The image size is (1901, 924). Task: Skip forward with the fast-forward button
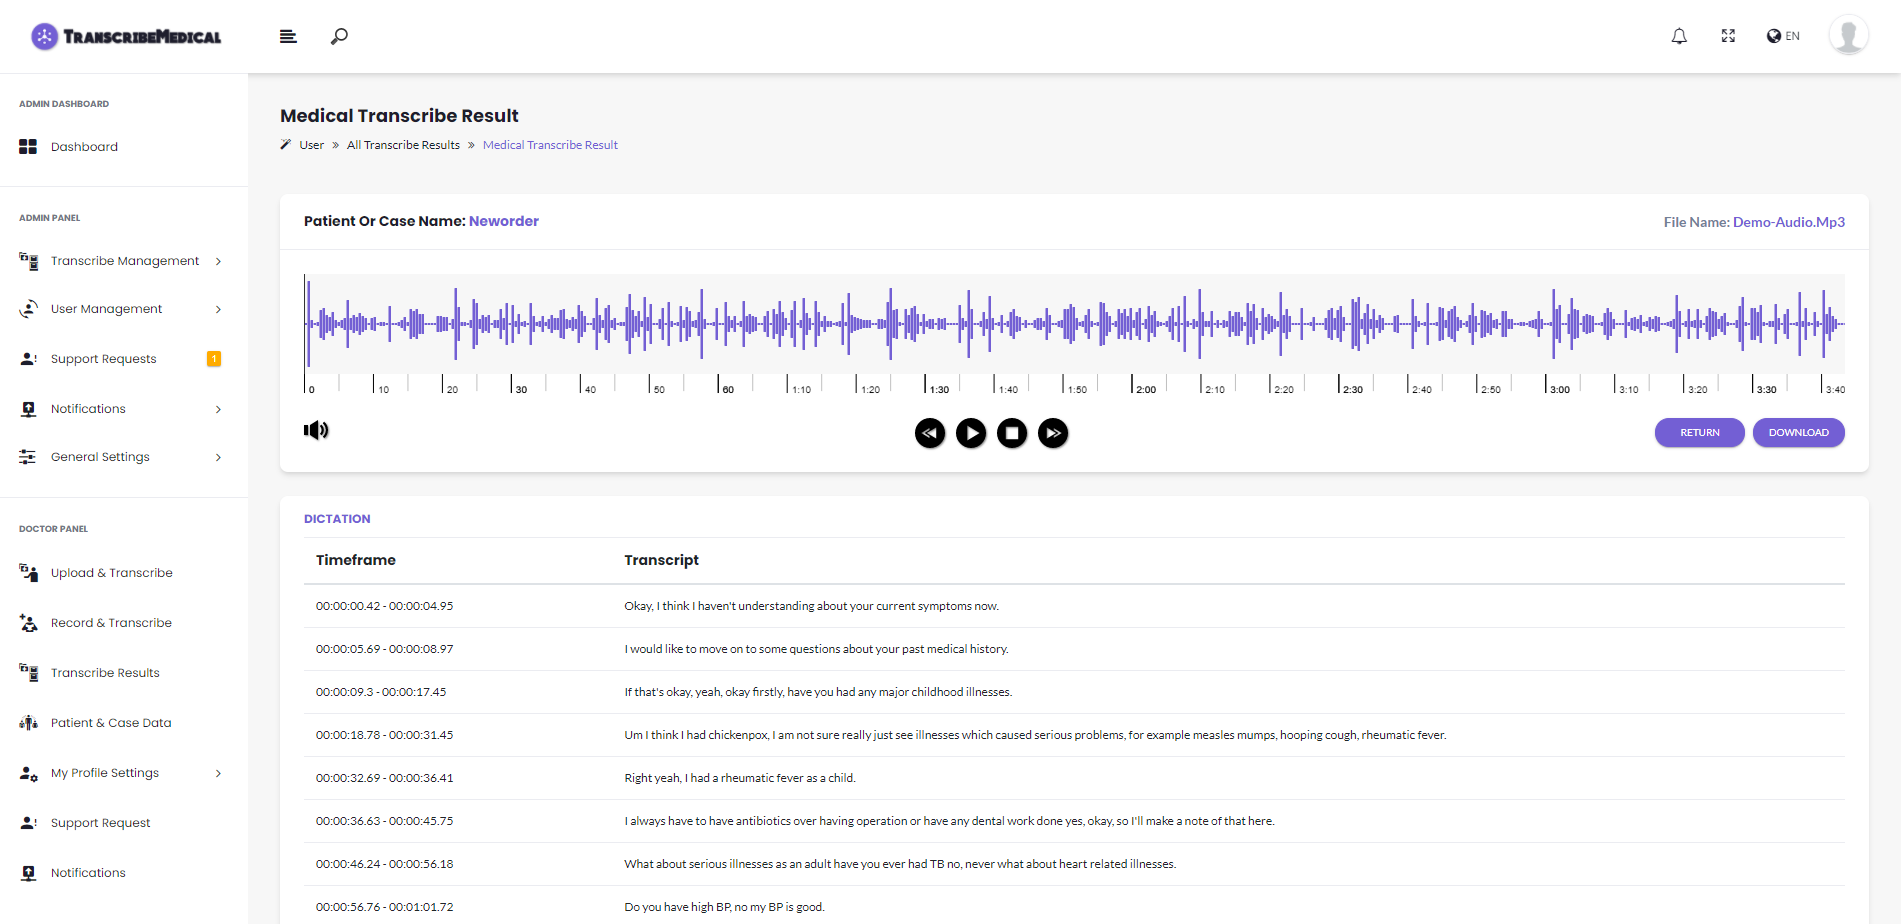tap(1053, 433)
